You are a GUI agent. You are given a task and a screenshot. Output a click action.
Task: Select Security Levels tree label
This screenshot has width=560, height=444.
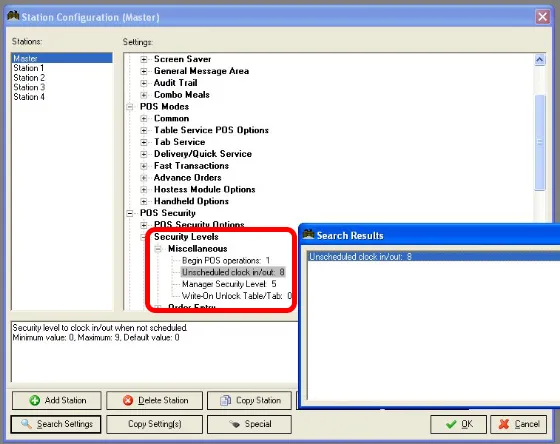point(186,237)
